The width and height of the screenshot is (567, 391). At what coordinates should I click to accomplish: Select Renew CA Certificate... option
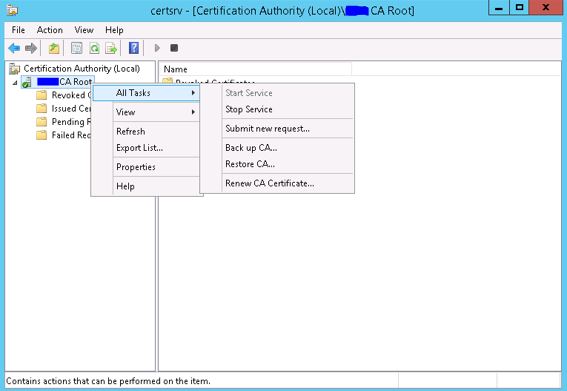pos(277,183)
